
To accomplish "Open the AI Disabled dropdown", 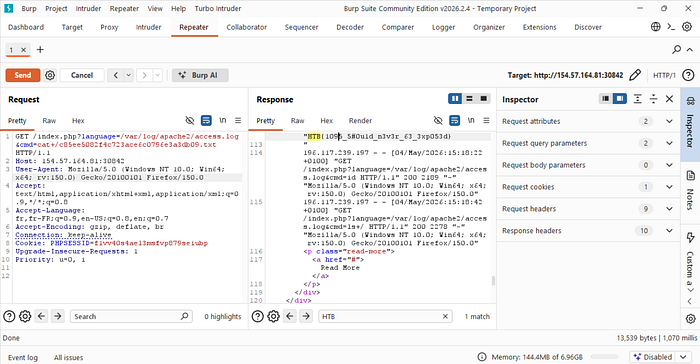I will tap(660, 357).
